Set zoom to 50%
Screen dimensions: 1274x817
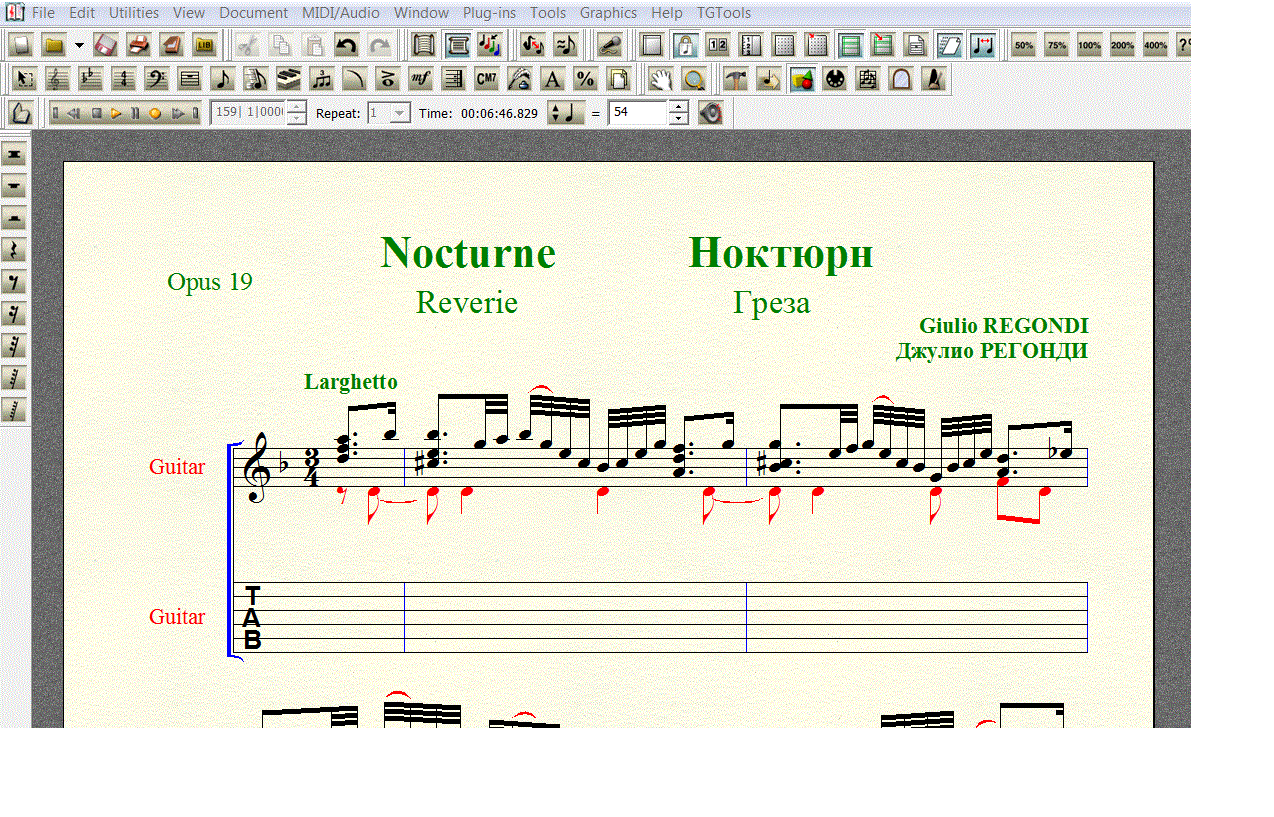pyautogui.click(x=1024, y=45)
